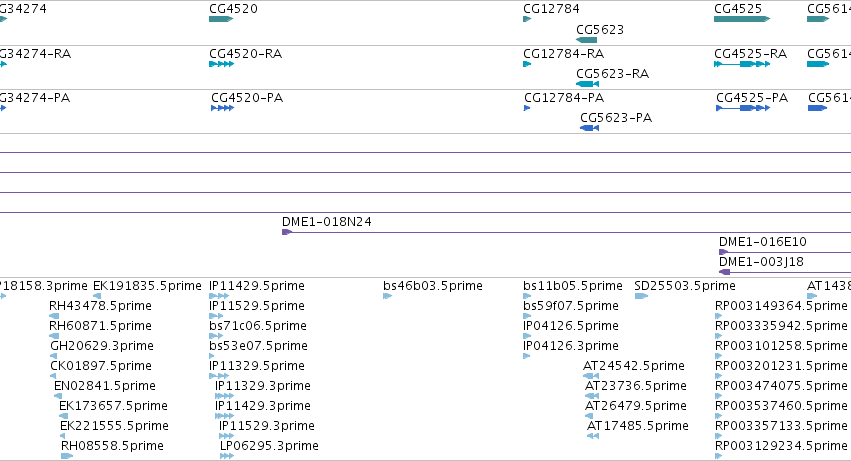Click the CG5623-PA protein label
Viewport: 851px width, 461px height.
616,118
